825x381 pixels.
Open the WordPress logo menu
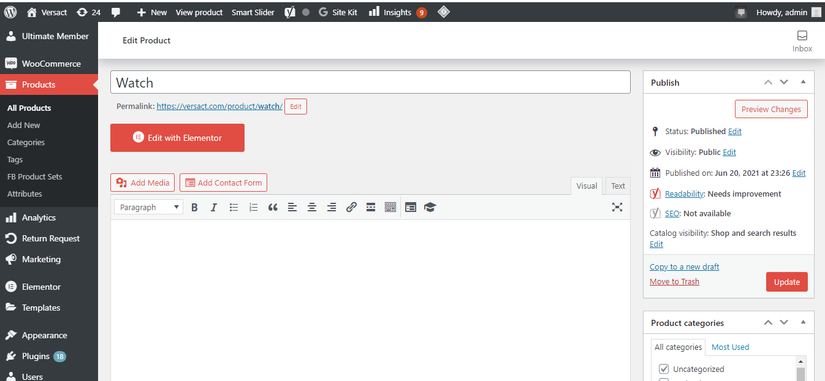point(11,12)
